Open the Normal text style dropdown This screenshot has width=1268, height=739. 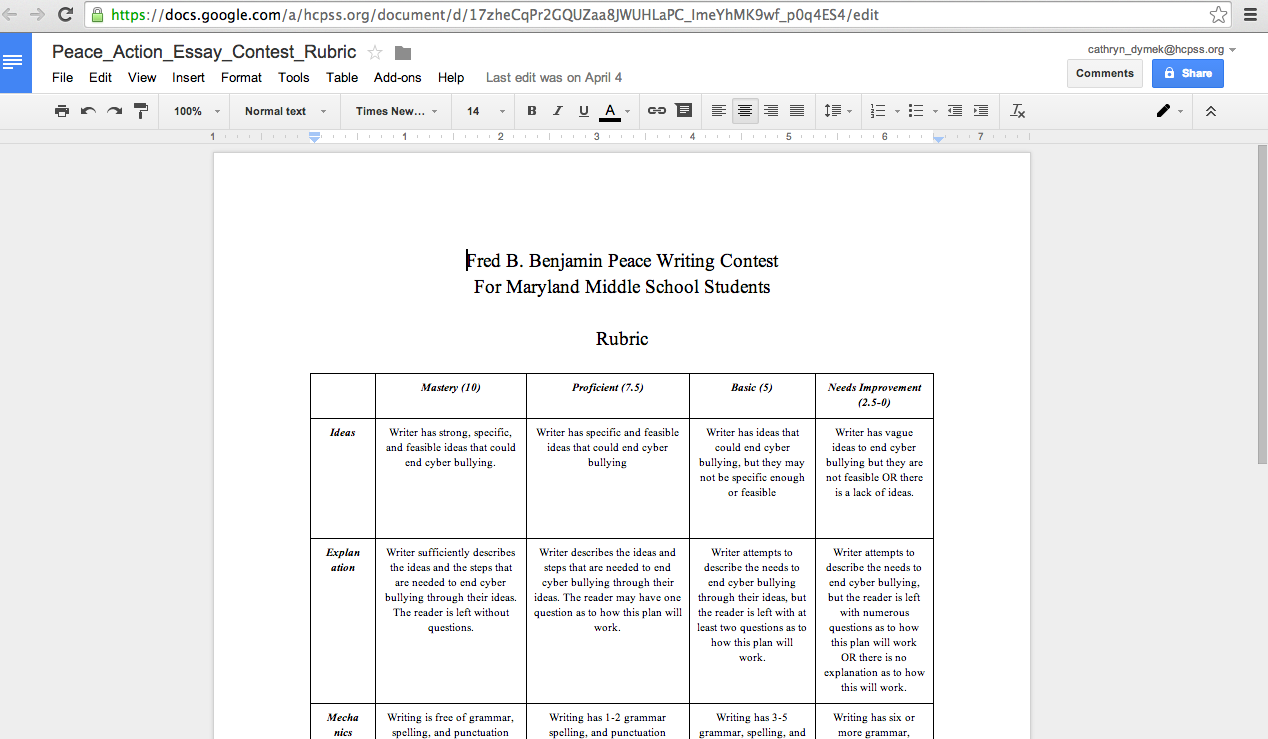click(285, 111)
